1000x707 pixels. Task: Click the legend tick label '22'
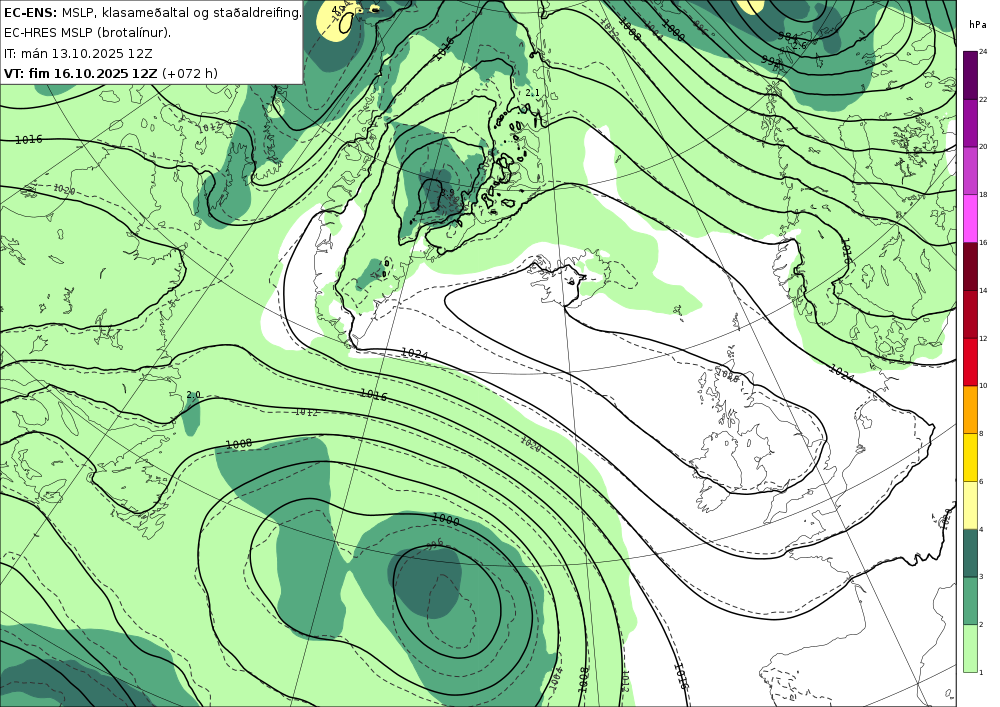click(x=983, y=99)
